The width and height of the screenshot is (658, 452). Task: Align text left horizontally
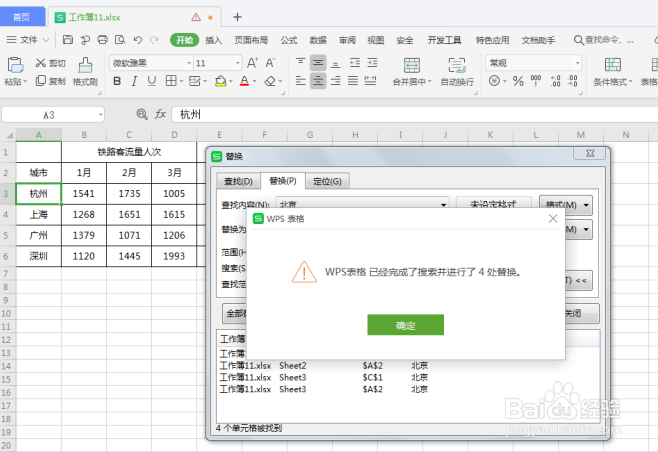(x=300, y=81)
